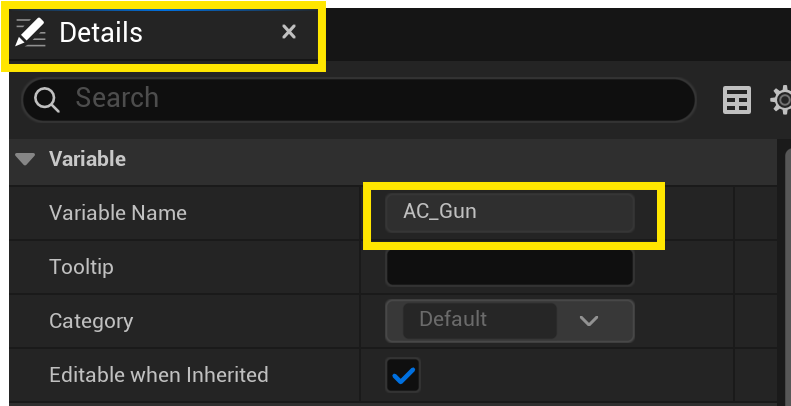Close the Details tab
791x406 pixels.
pyautogui.click(x=289, y=33)
